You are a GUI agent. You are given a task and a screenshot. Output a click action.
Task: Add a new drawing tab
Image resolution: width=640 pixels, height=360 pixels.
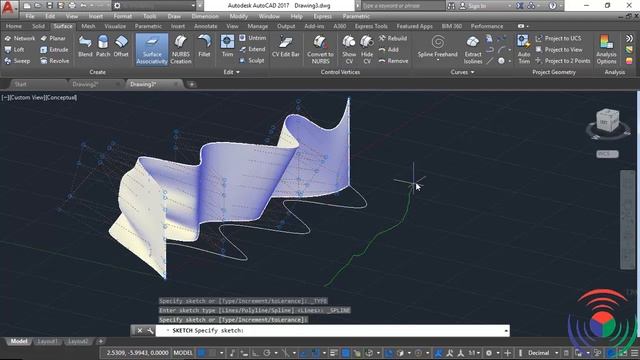point(191,84)
